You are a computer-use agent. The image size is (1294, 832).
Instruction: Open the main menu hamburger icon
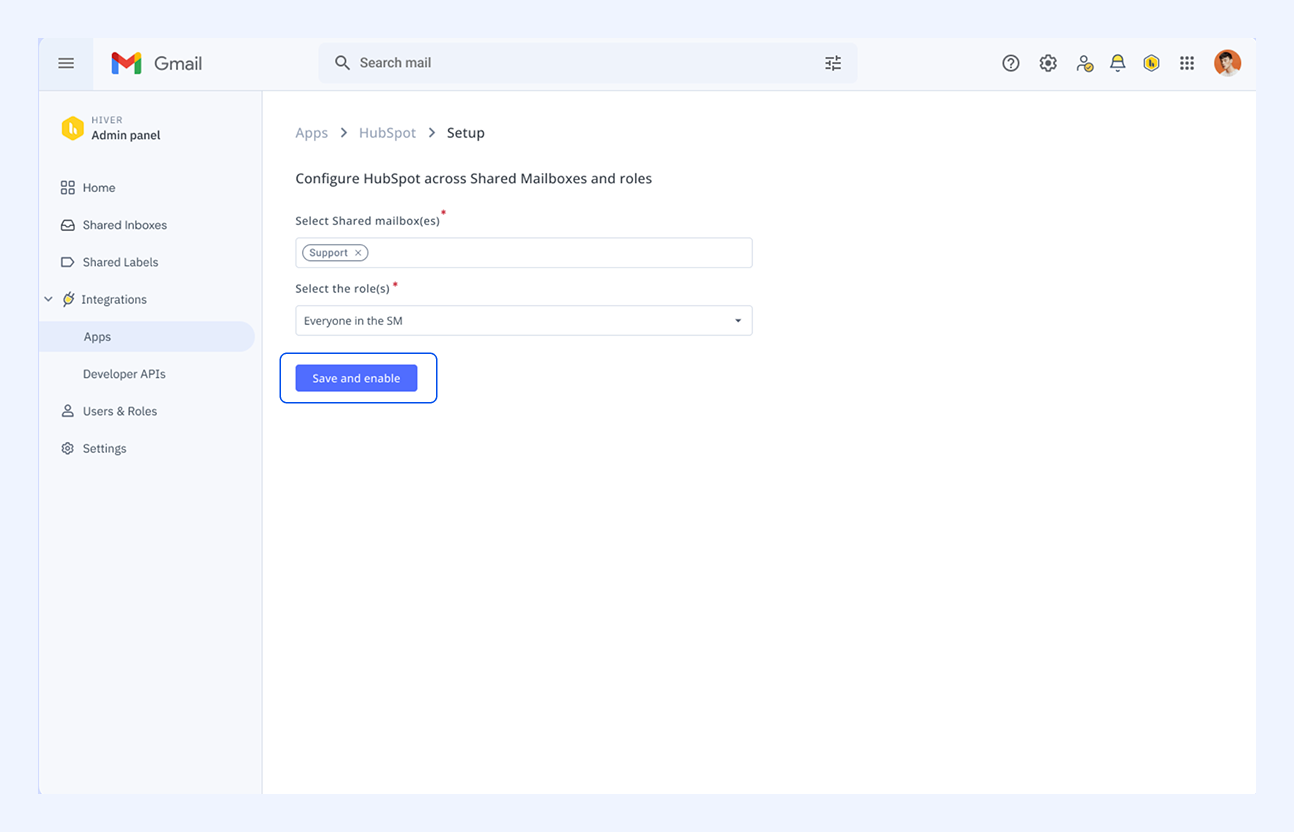[66, 63]
